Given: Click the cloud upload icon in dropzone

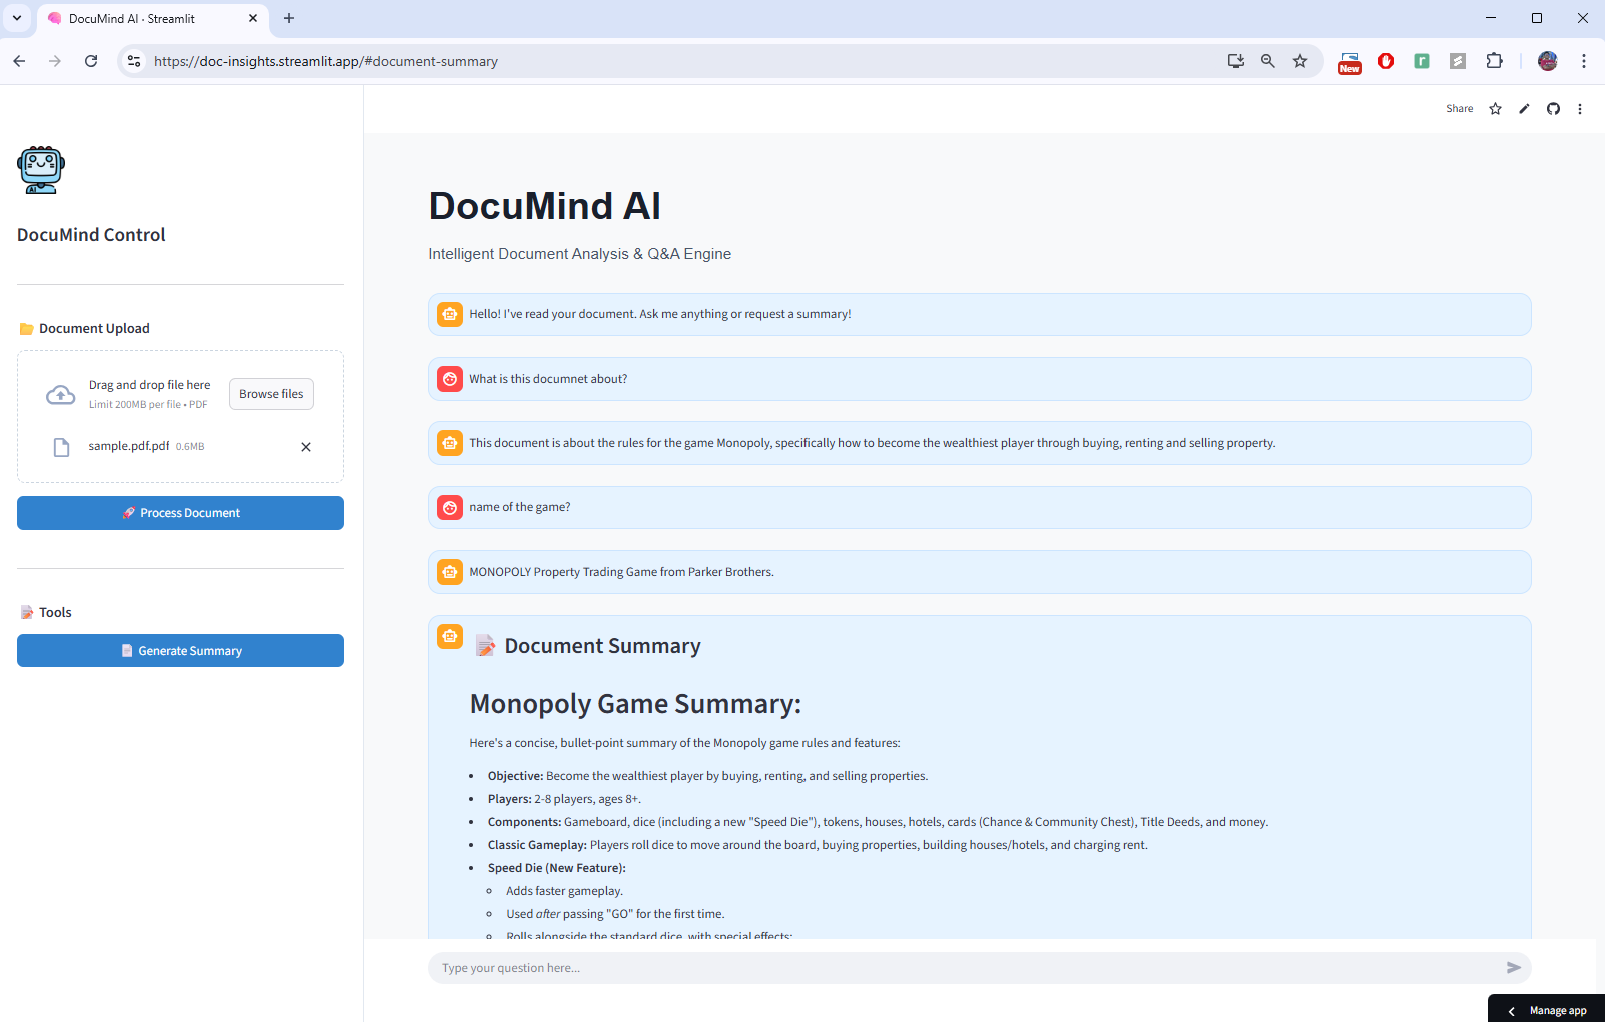Looking at the screenshot, I should [61, 395].
